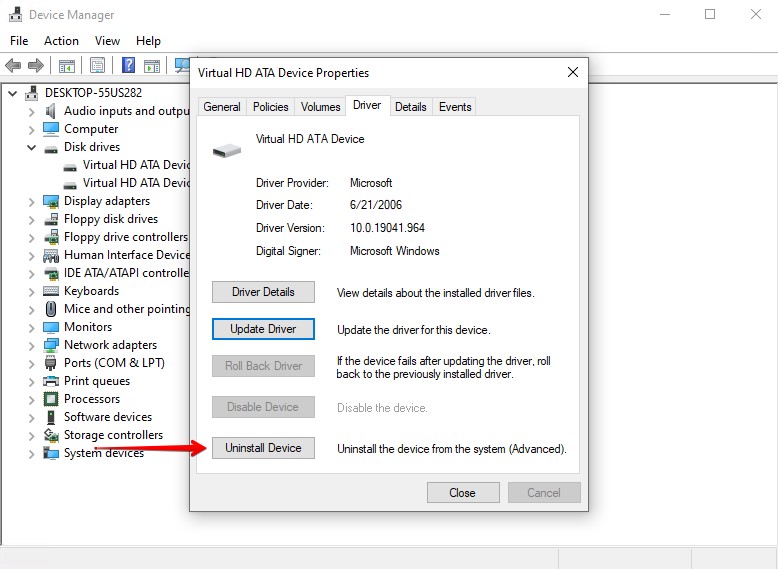Click the Show/Hide Console Tree toolbar icon
Viewport: 778px width, 569px height.
pyautogui.click(x=67, y=66)
